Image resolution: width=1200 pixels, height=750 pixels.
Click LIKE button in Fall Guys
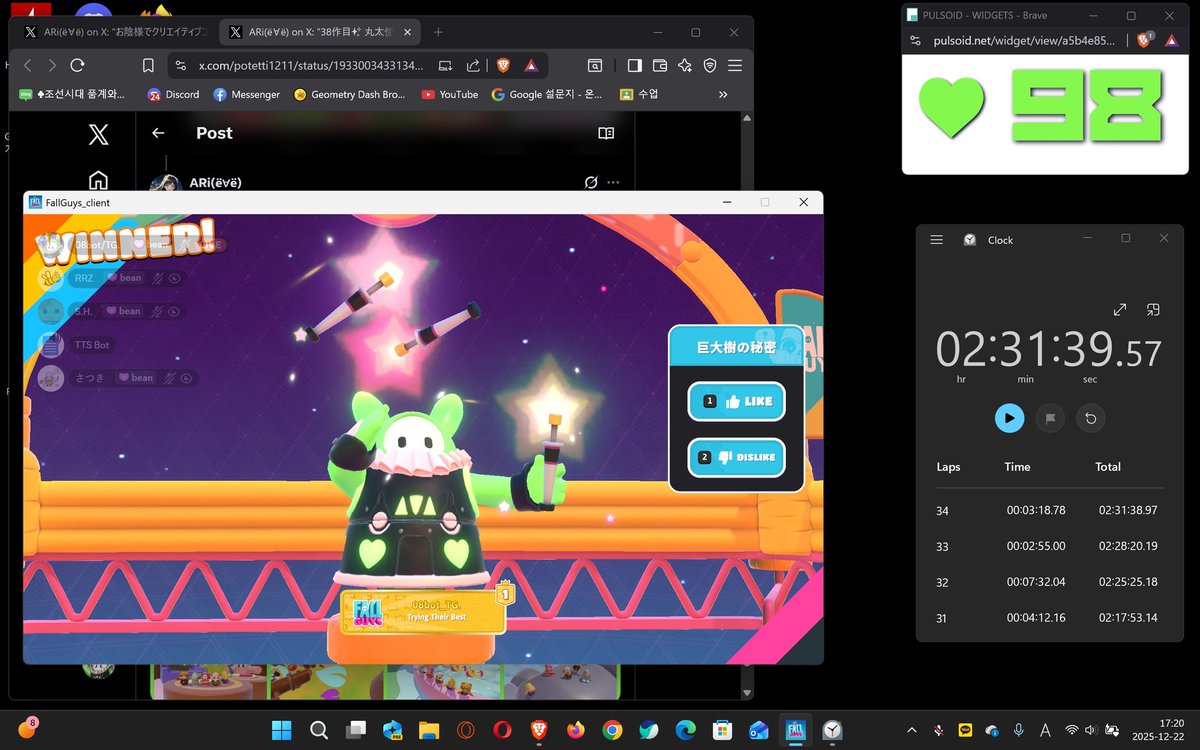click(x=736, y=401)
